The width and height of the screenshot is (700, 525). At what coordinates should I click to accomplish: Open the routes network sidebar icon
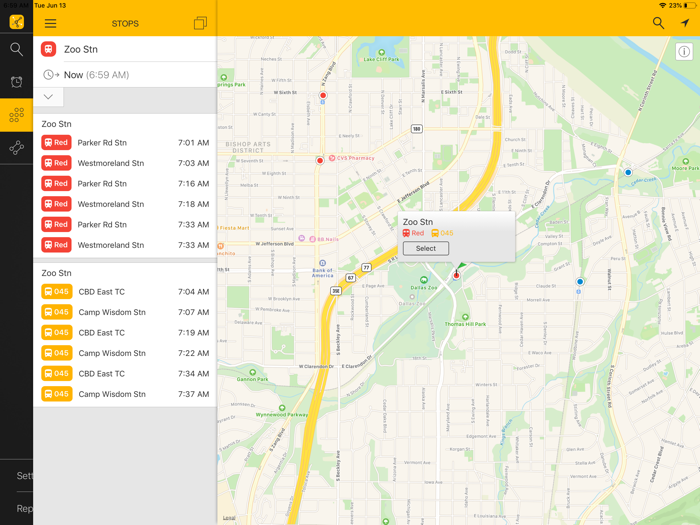(x=17, y=148)
